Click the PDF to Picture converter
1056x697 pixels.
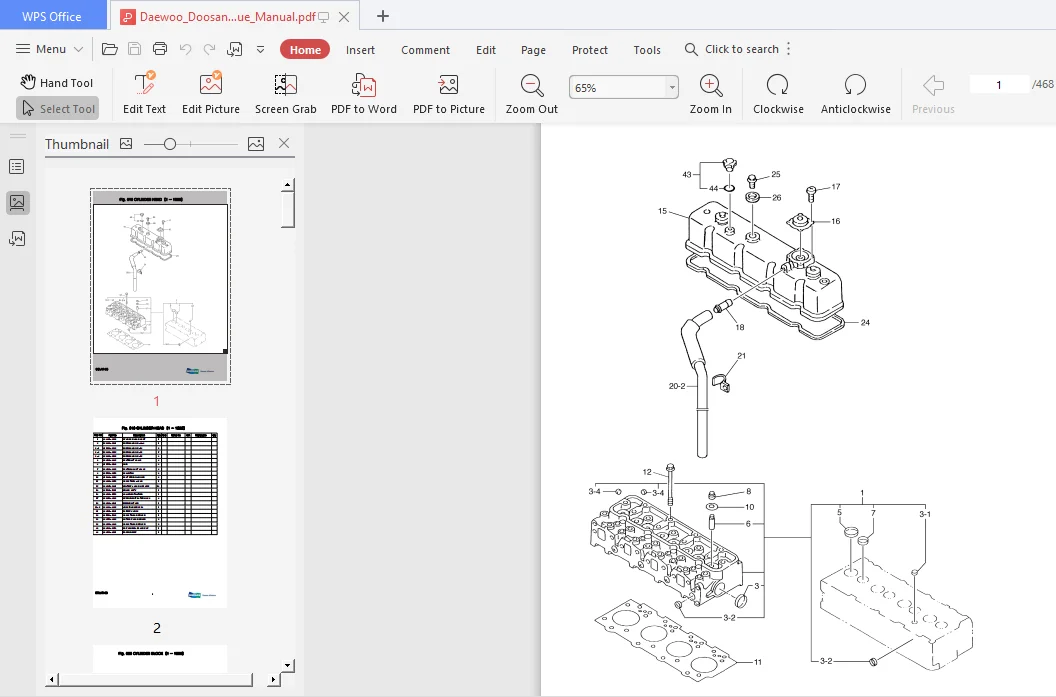point(449,94)
